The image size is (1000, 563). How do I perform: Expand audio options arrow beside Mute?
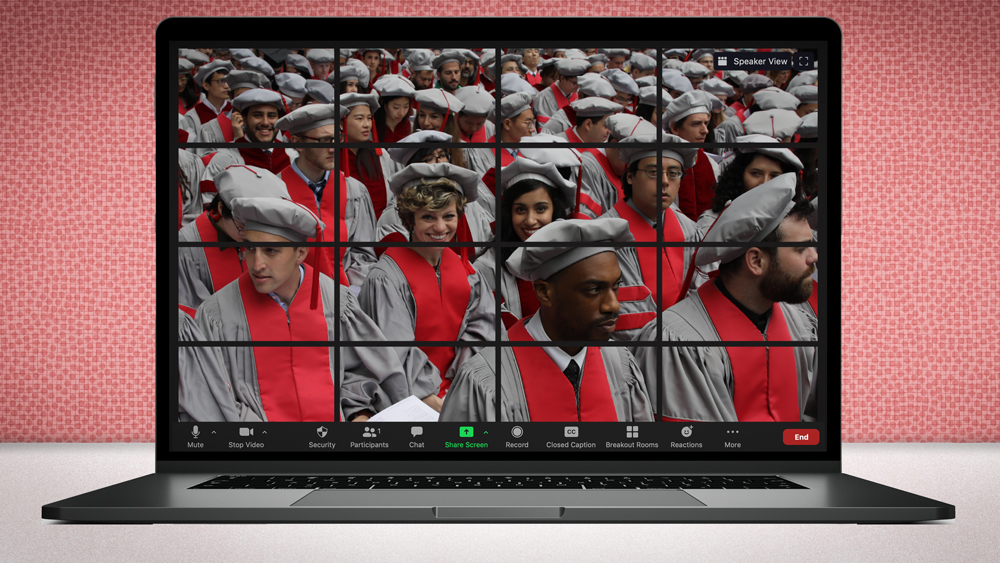[214, 432]
